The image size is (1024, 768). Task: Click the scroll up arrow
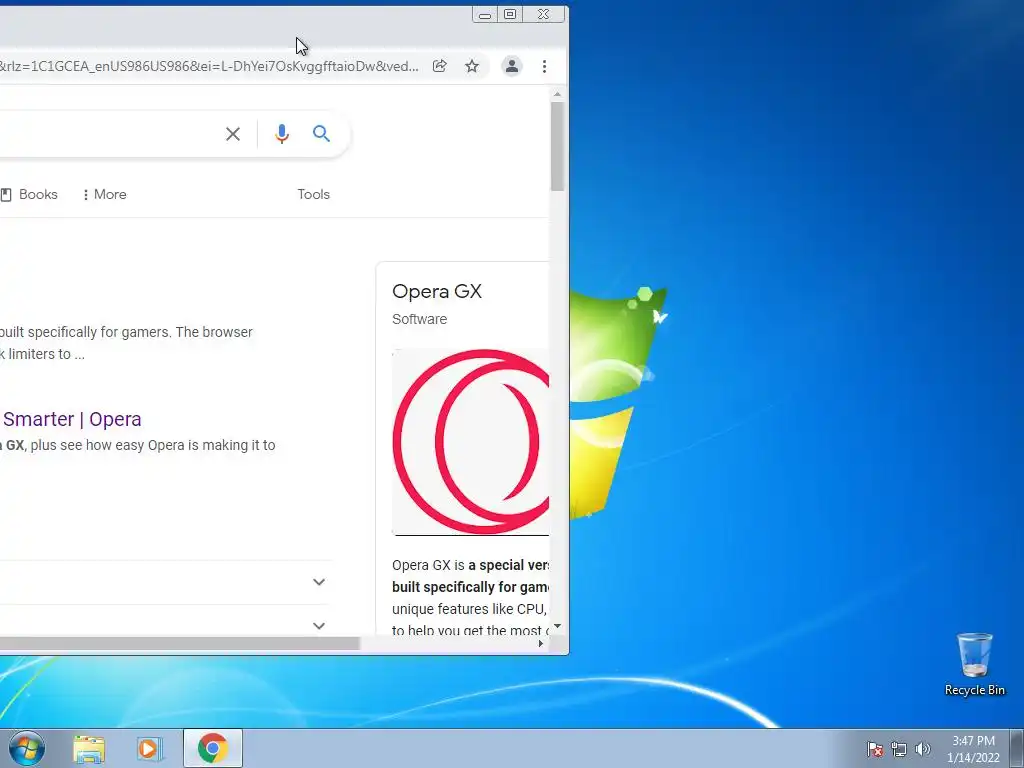[x=557, y=95]
